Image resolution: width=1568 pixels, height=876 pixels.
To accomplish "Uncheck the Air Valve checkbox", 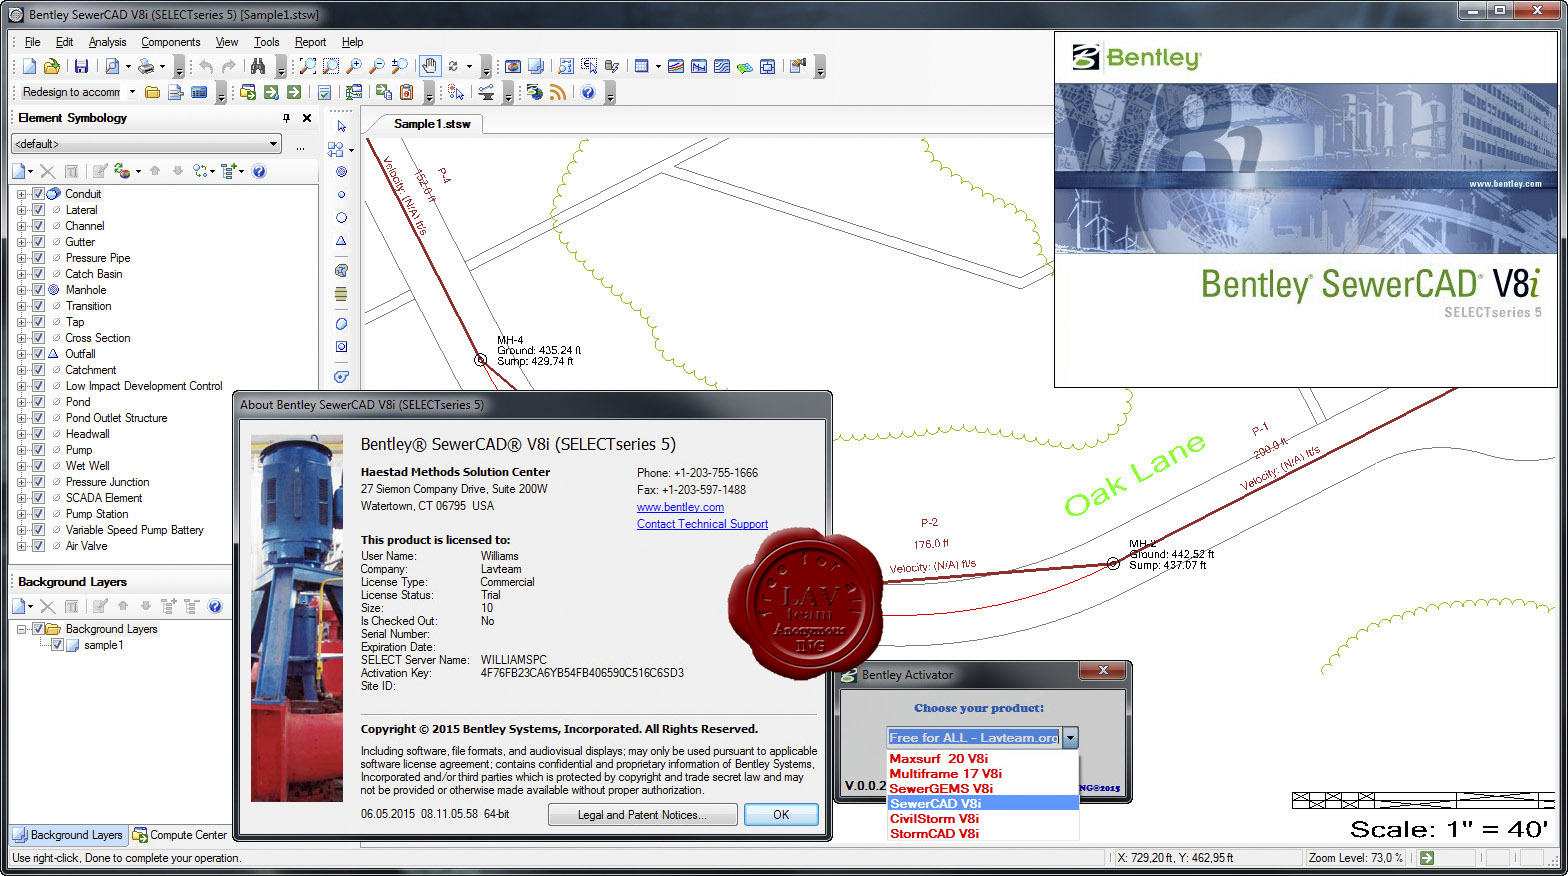I will point(38,546).
